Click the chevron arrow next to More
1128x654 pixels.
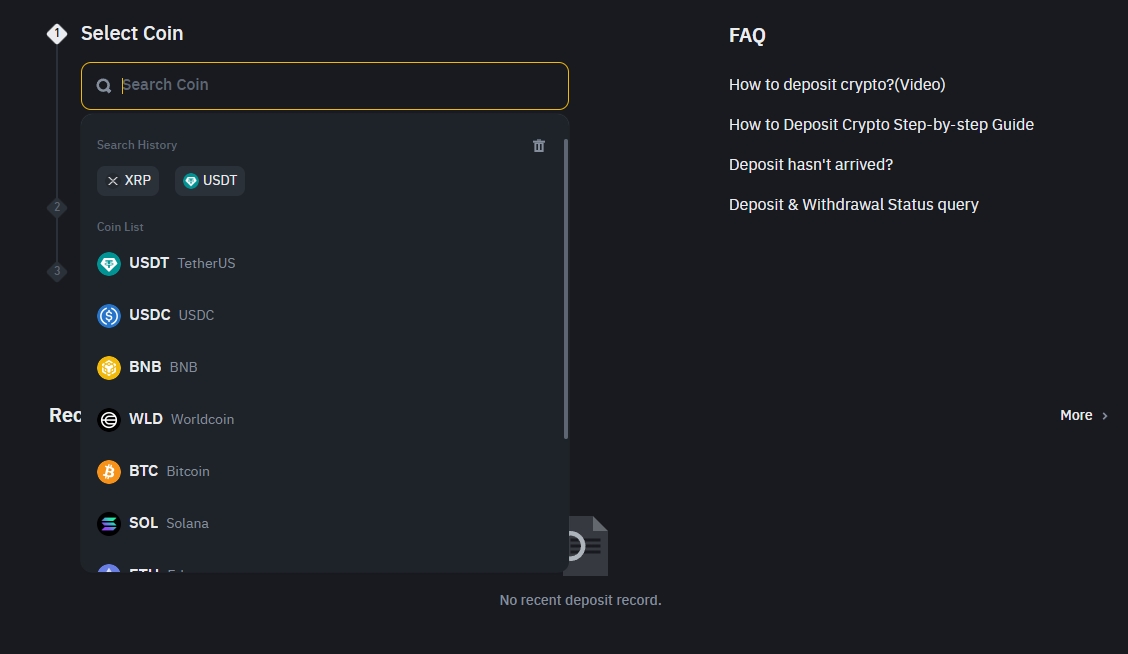click(x=1105, y=416)
